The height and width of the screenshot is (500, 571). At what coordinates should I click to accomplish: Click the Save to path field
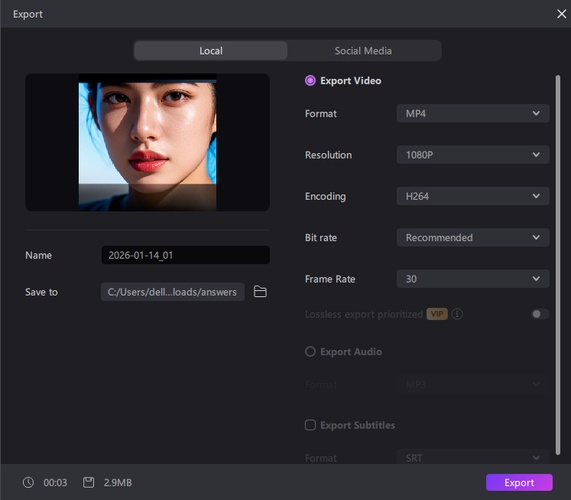[x=173, y=292]
